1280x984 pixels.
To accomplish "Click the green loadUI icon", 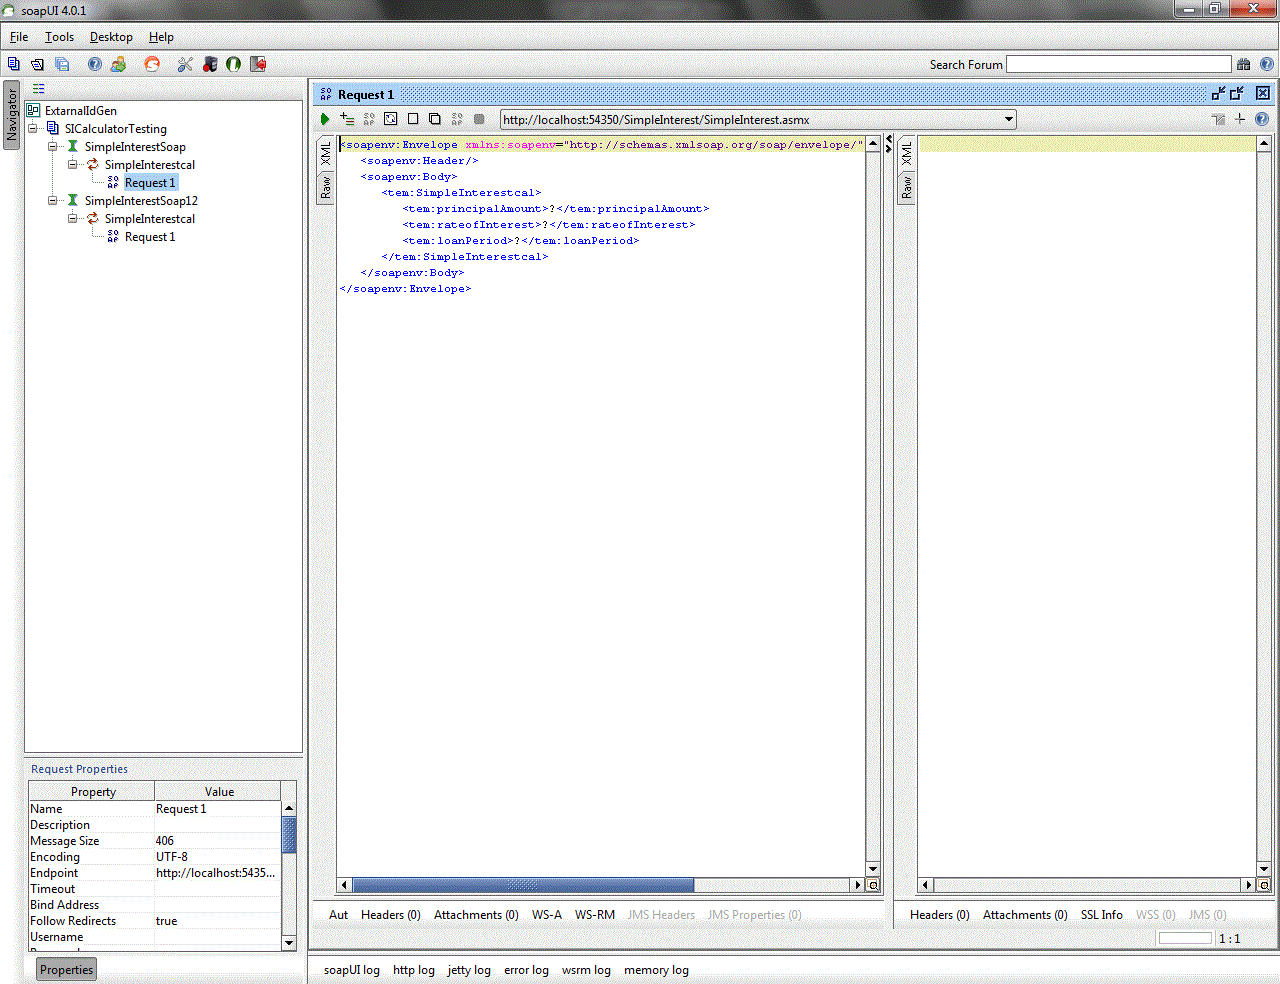I will pyautogui.click(x=233, y=64).
